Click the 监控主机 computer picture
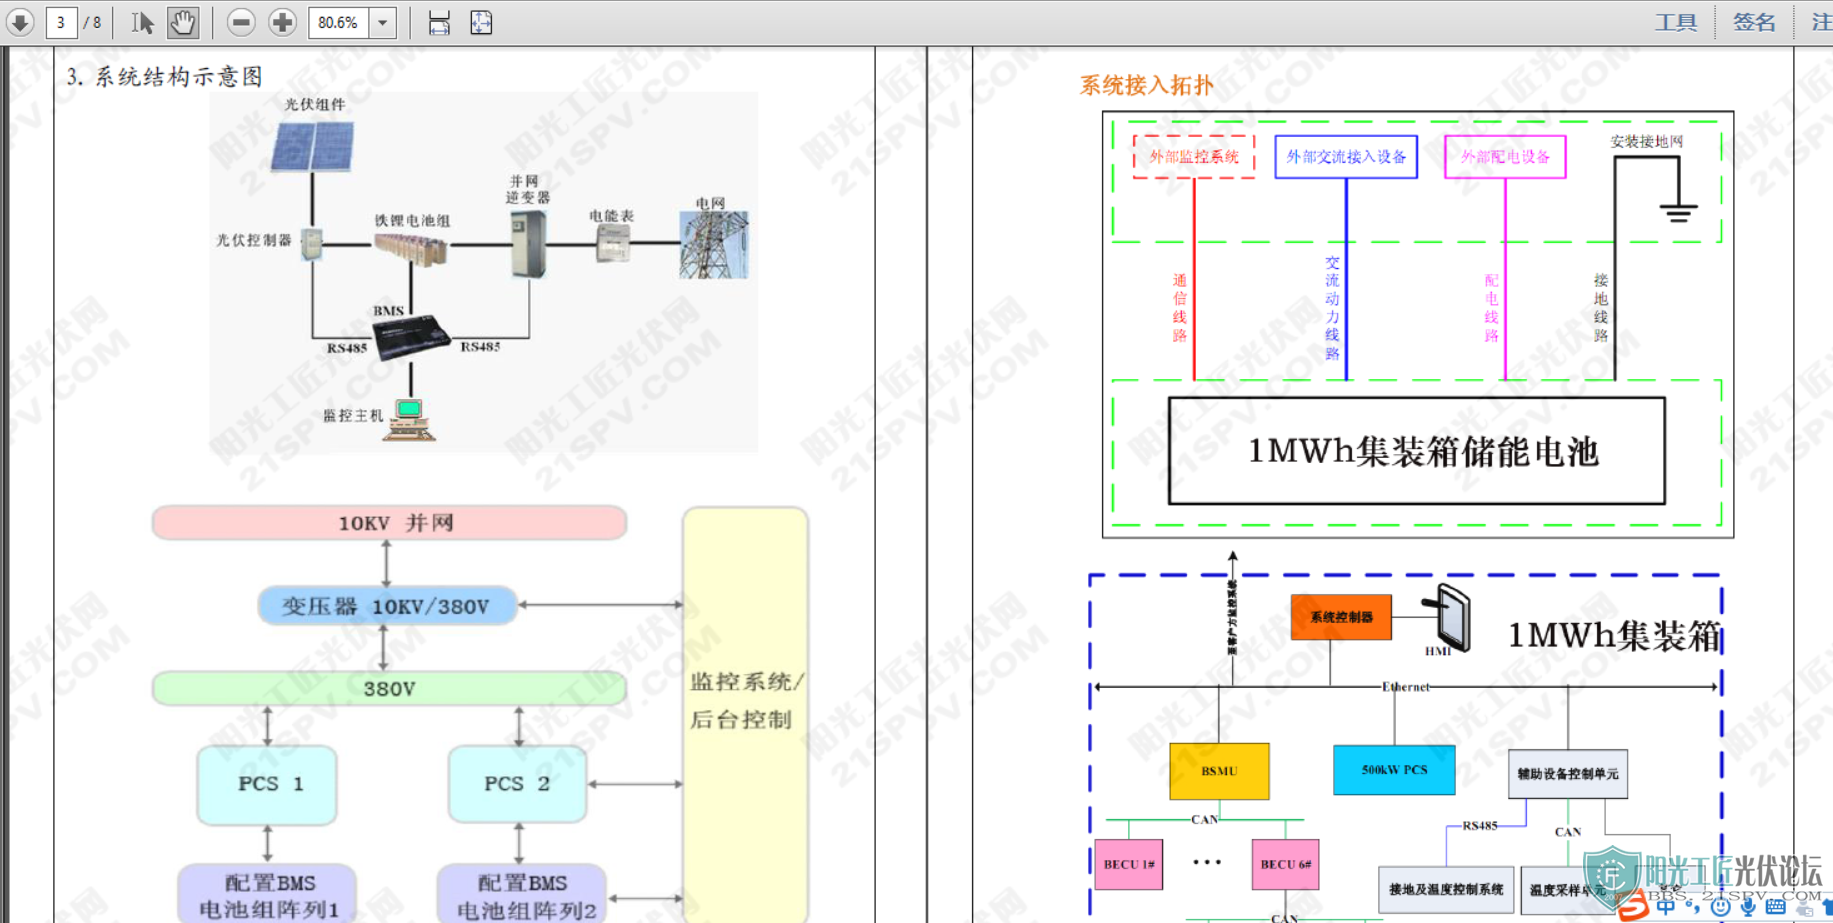 [x=411, y=419]
